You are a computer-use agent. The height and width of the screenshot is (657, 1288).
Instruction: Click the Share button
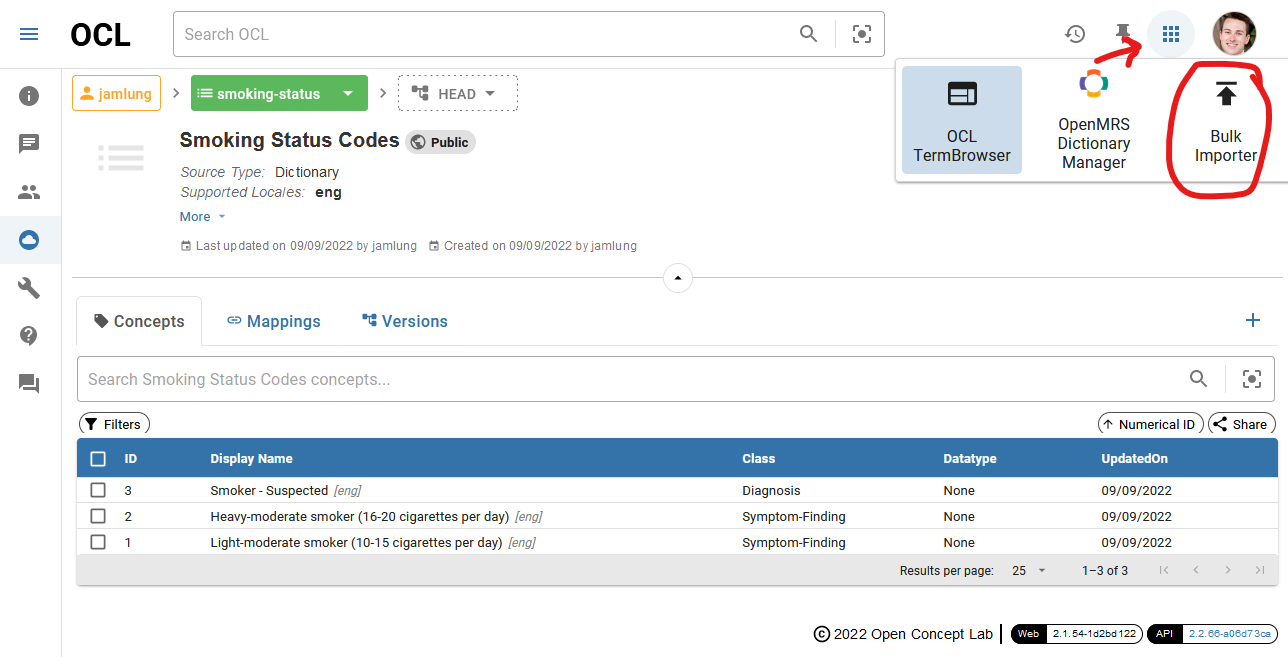click(x=1242, y=424)
